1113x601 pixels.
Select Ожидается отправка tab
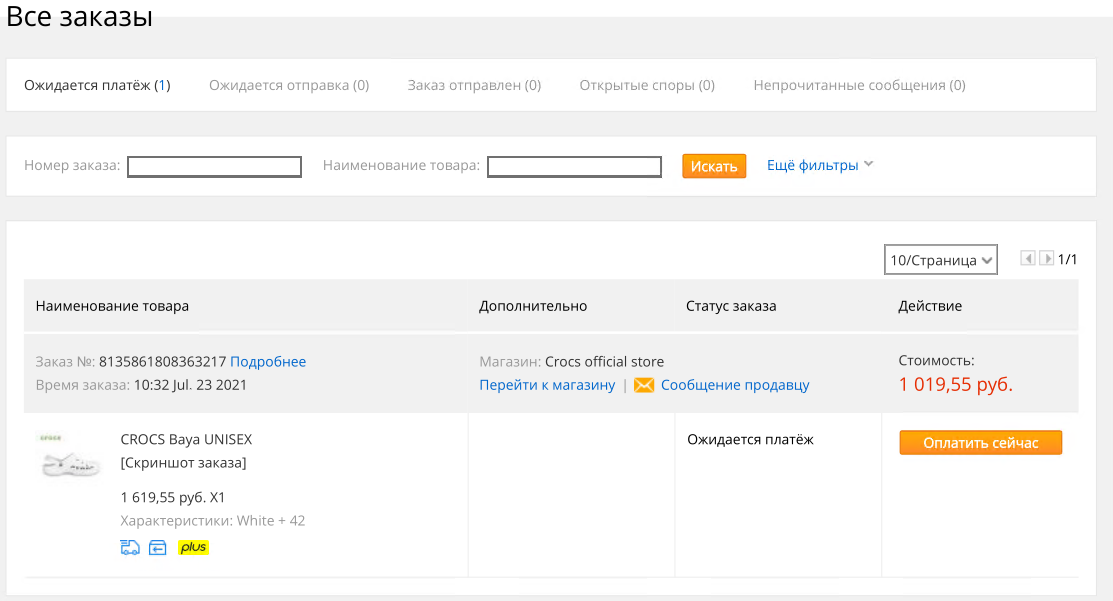pos(289,85)
